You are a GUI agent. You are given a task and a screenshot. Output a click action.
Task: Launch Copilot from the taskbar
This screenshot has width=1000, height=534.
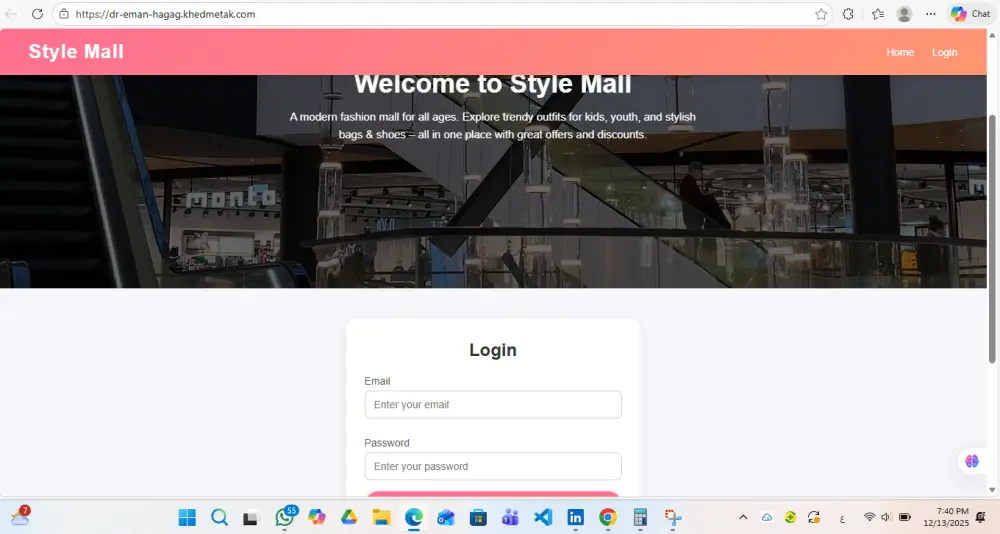click(x=316, y=517)
